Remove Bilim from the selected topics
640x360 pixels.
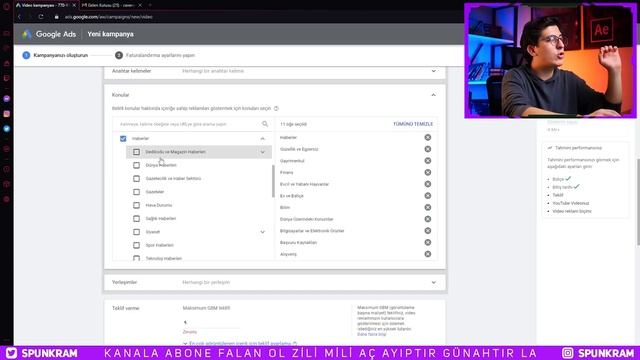click(x=427, y=207)
